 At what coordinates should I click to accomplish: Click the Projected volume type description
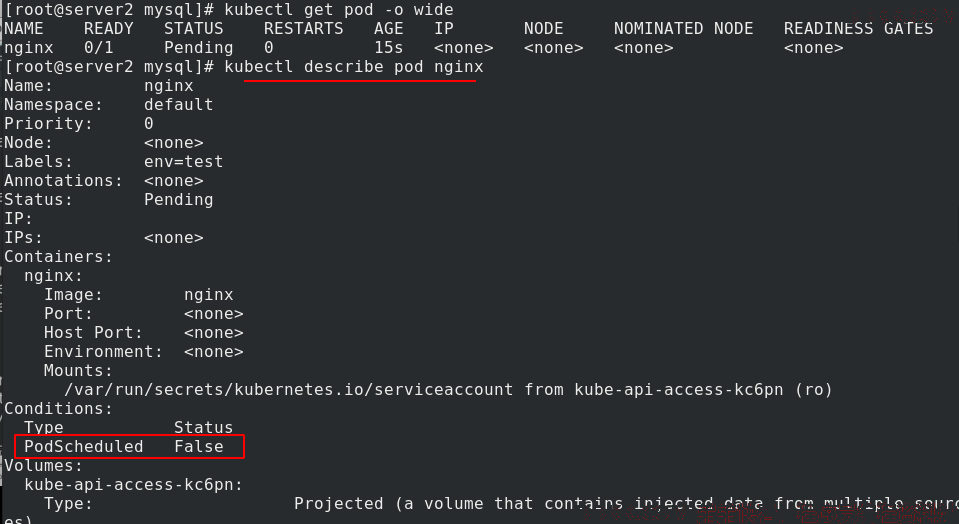pos(626,504)
